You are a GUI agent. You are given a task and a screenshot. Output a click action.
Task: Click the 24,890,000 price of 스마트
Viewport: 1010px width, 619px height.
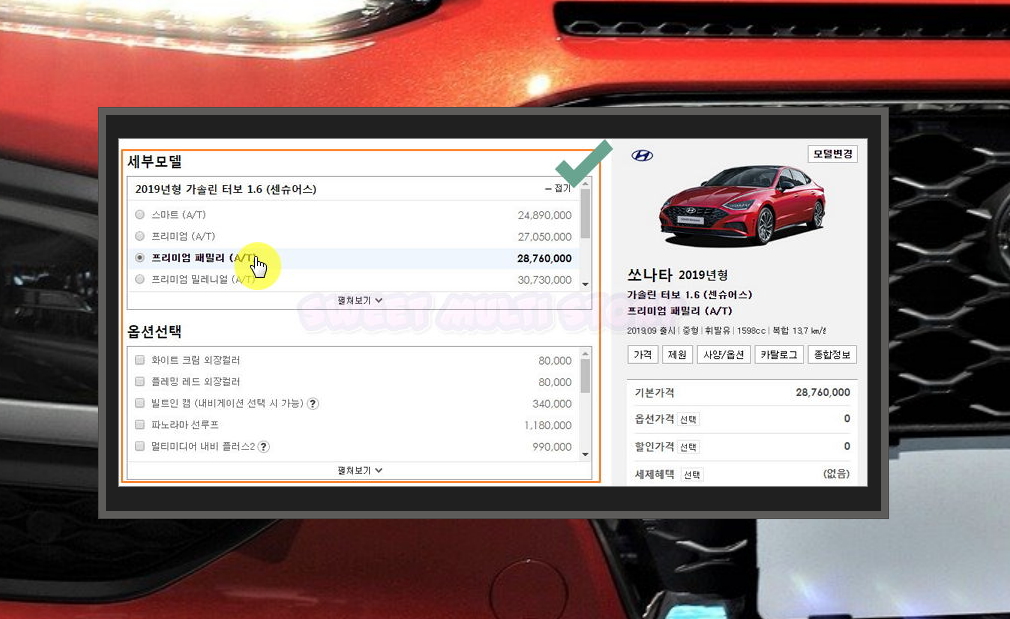pos(544,215)
